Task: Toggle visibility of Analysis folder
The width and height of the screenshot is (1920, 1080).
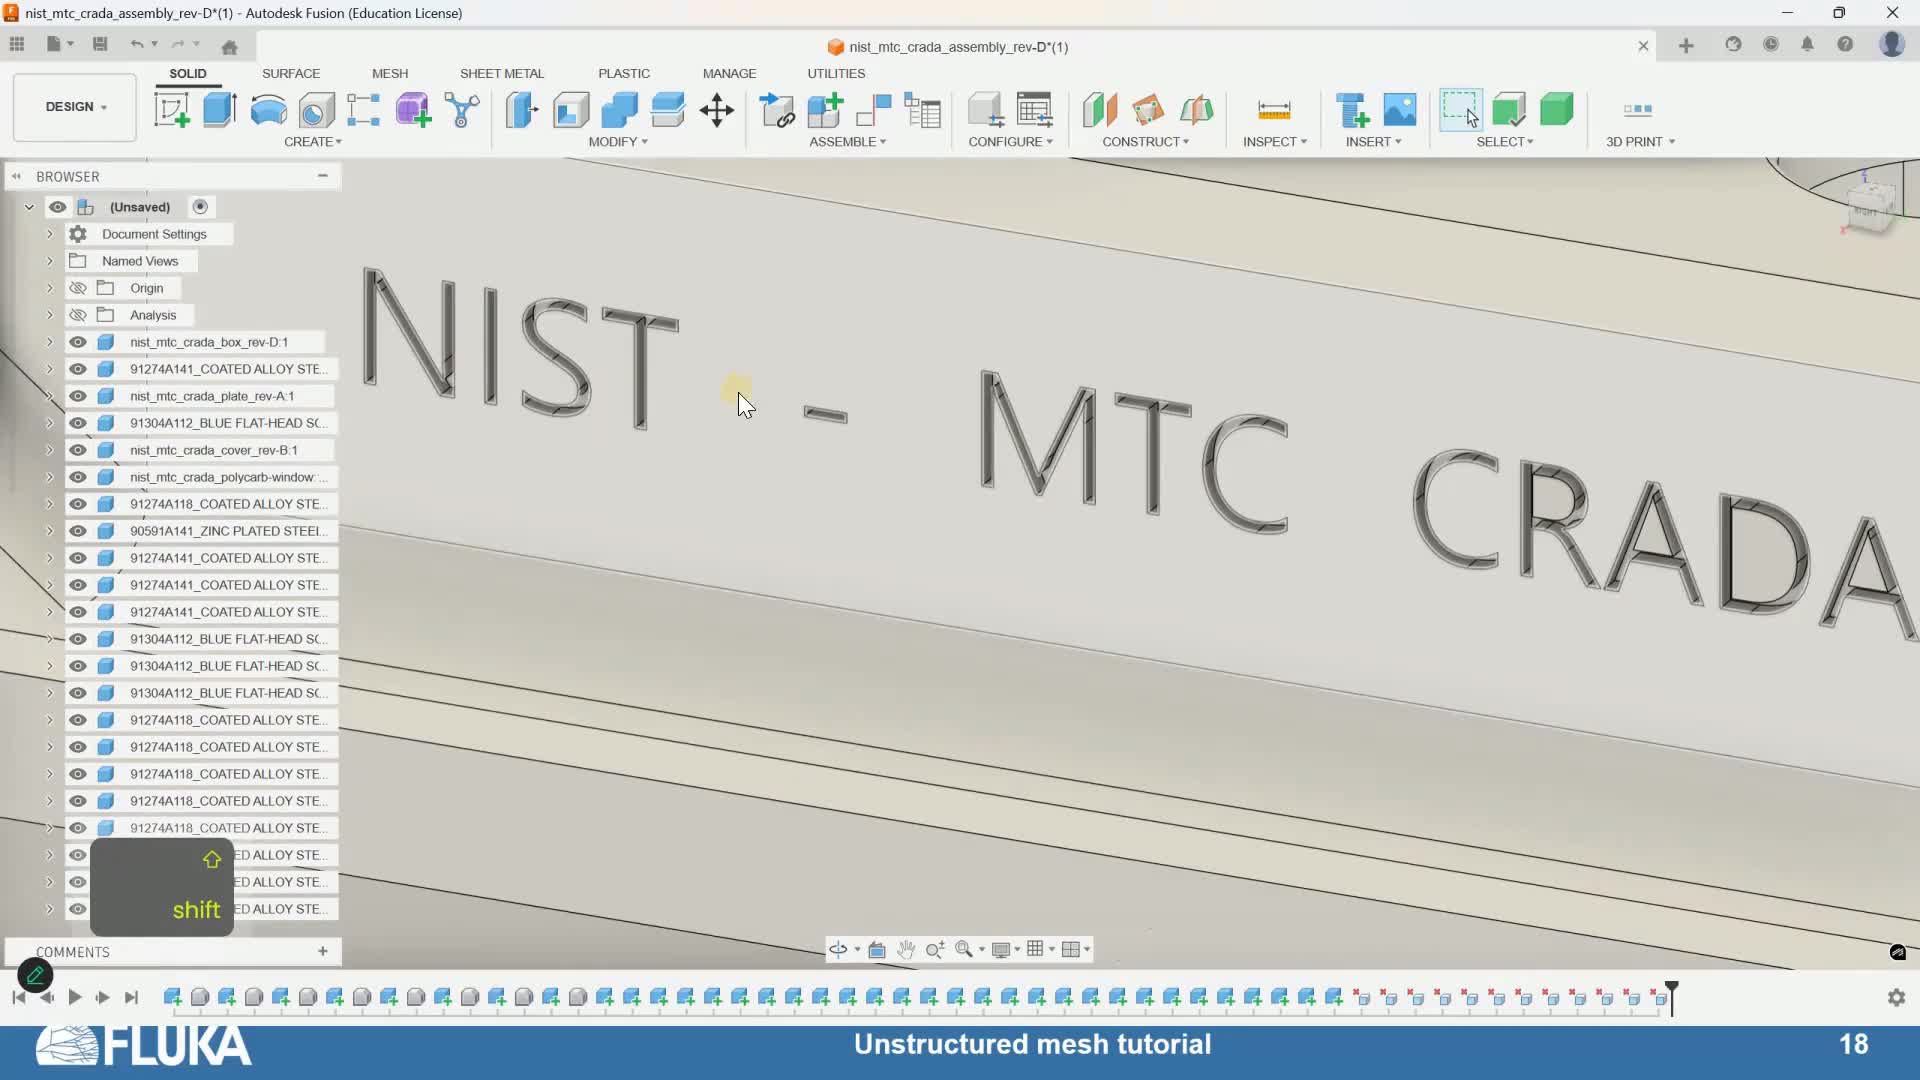Action: (78, 315)
